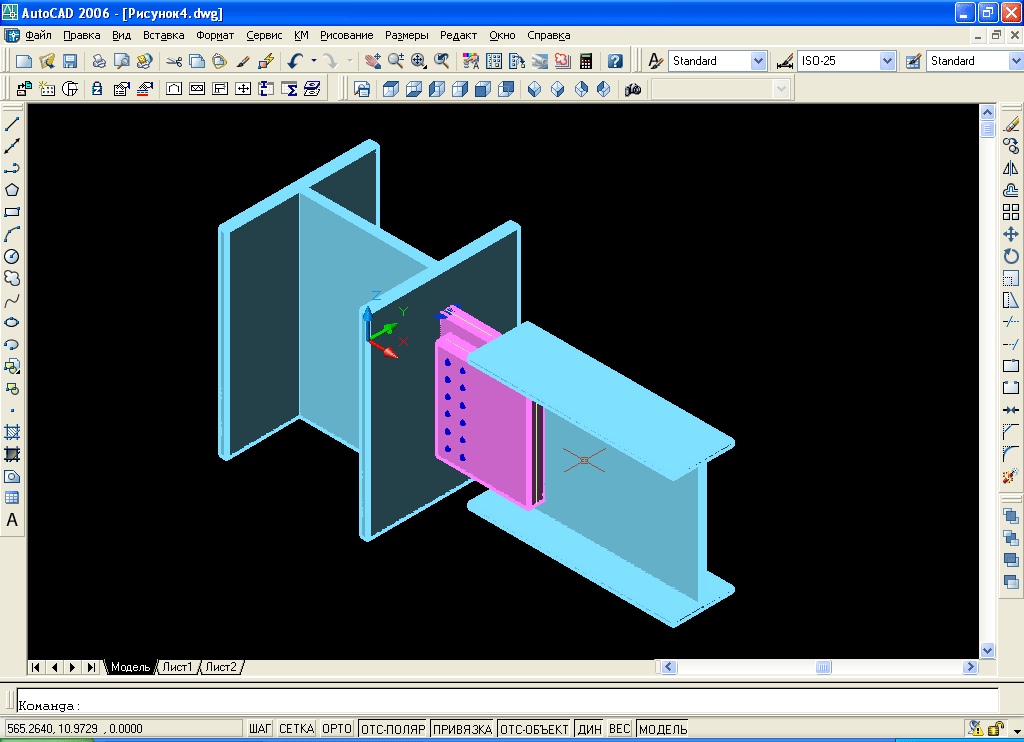Toggle ПРИВЯЗКА object snap
The width and height of the screenshot is (1024, 742).
[x=462, y=729]
